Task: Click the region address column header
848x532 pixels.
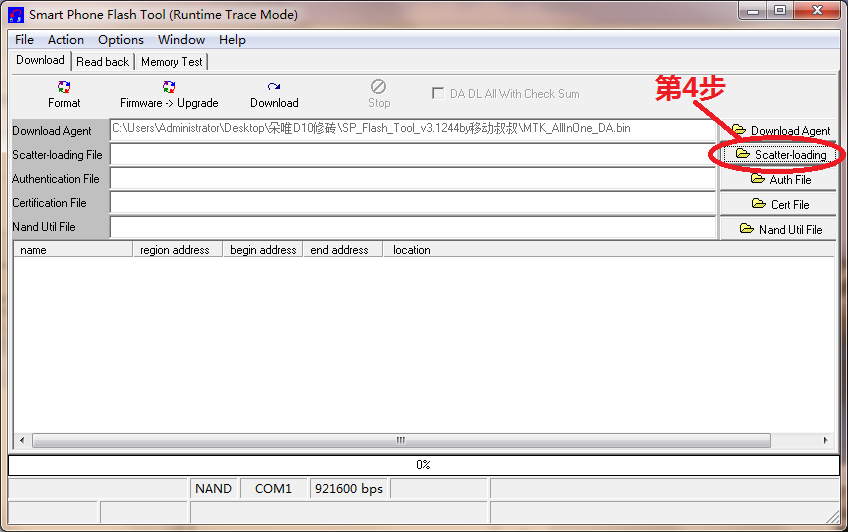Action: [x=178, y=250]
